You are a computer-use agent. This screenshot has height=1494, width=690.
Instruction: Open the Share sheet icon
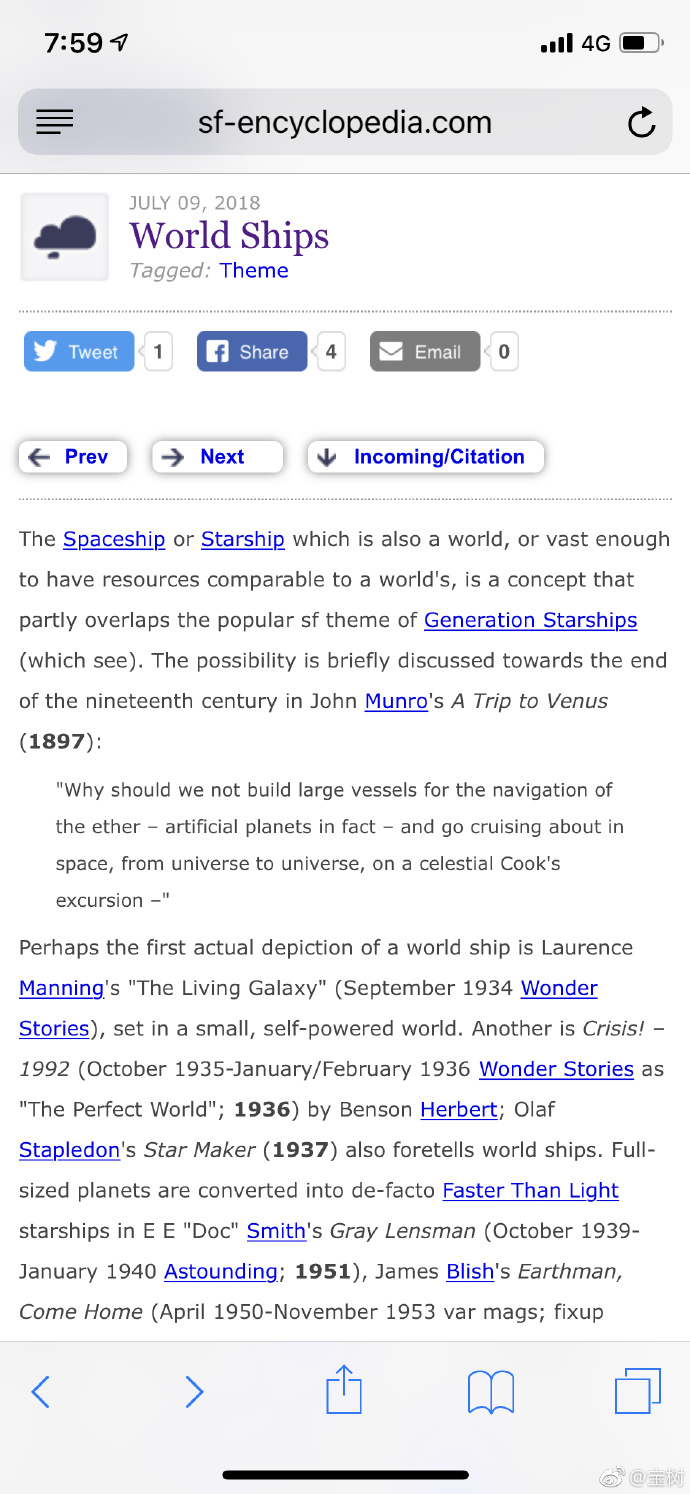point(344,1390)
